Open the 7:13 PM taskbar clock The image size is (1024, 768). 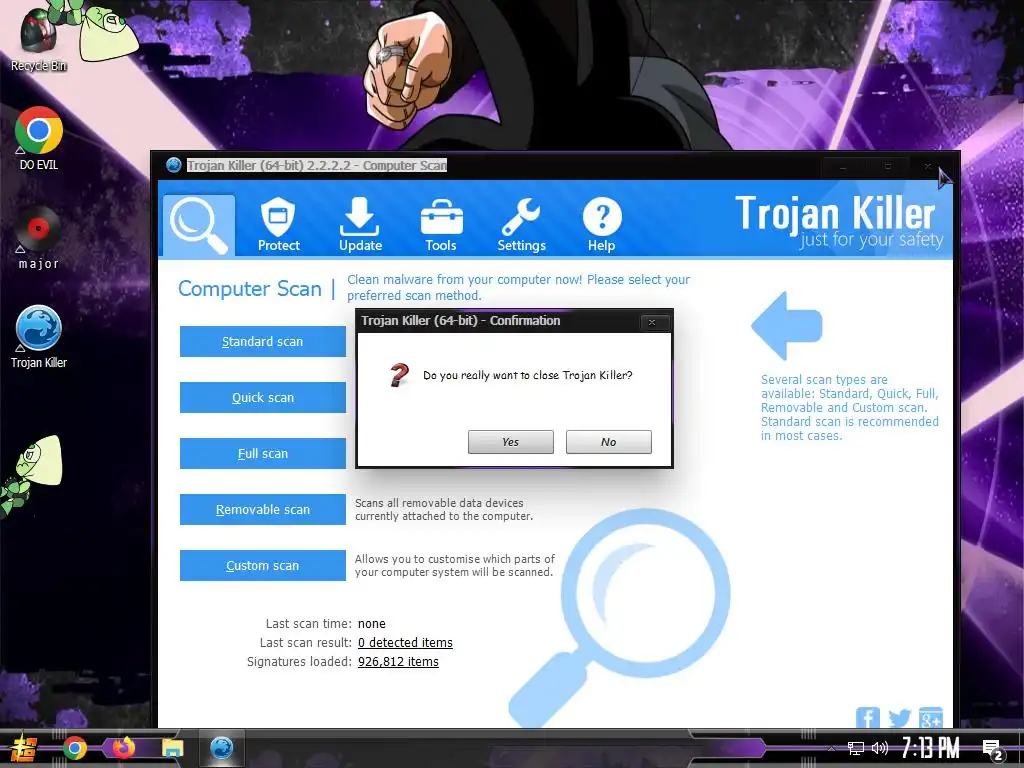(931, 748)
